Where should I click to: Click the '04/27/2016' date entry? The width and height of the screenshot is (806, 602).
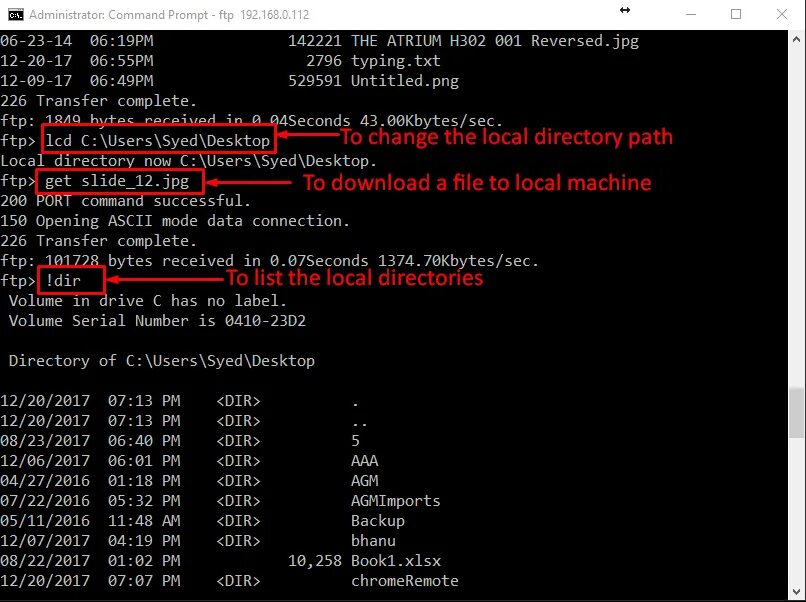45,481
